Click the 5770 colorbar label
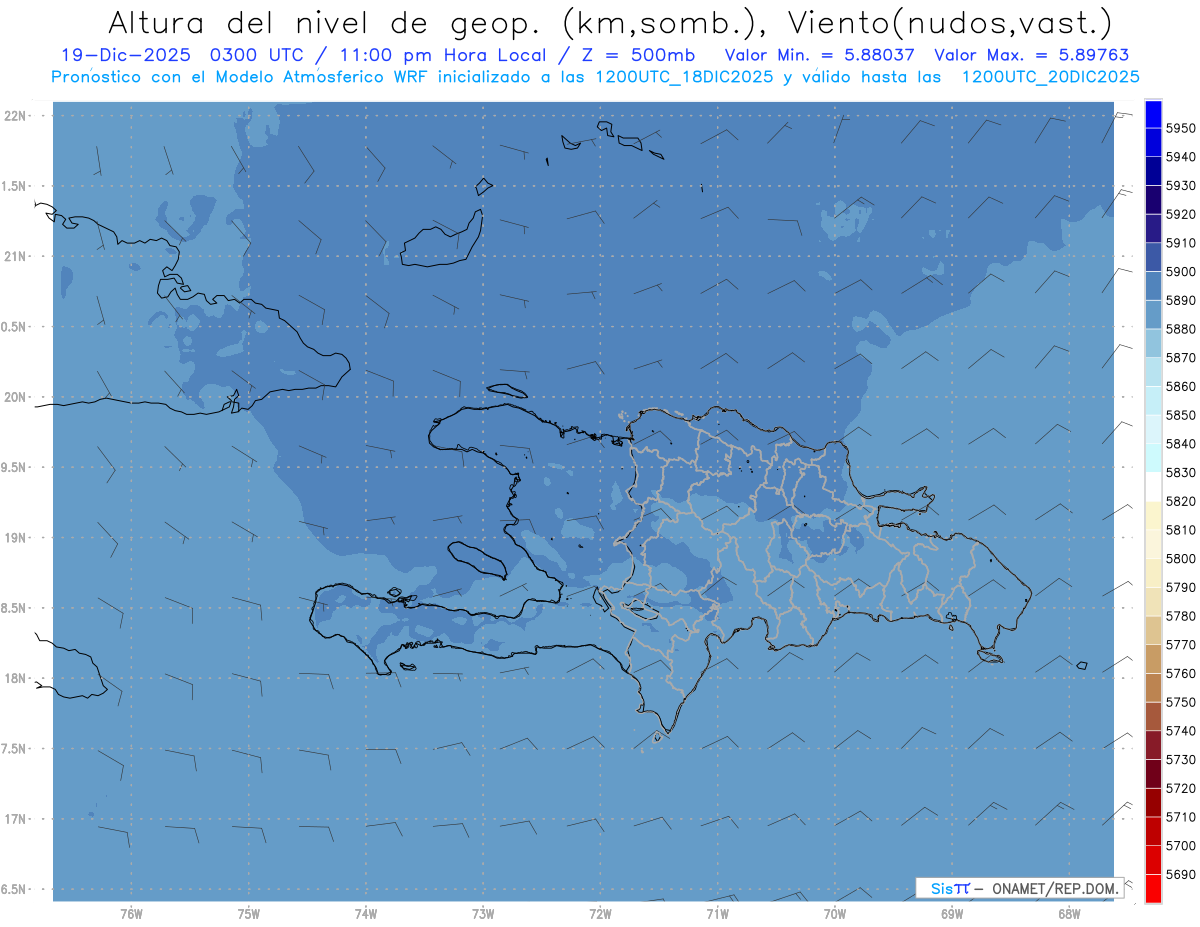1200x927 pixels. tap(1181, 645)
